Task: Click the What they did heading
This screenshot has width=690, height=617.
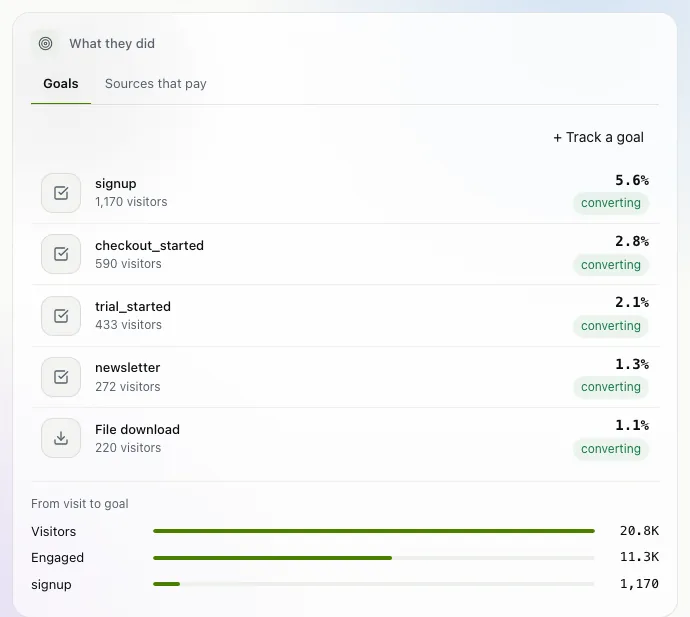Action: tap(112, 44)
